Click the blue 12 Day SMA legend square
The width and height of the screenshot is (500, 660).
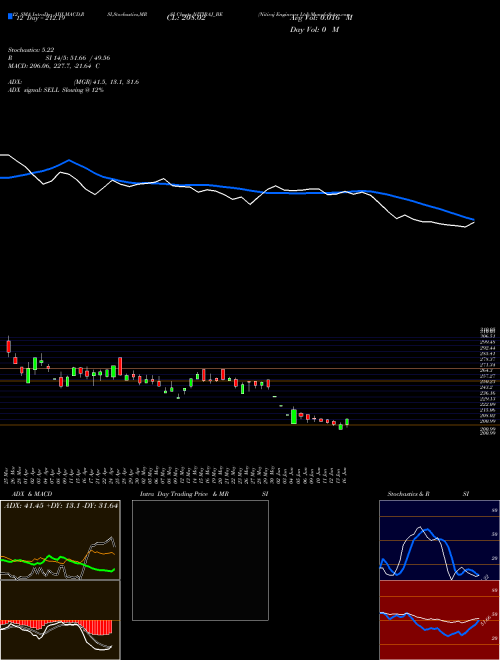click(x=11, y=17)
